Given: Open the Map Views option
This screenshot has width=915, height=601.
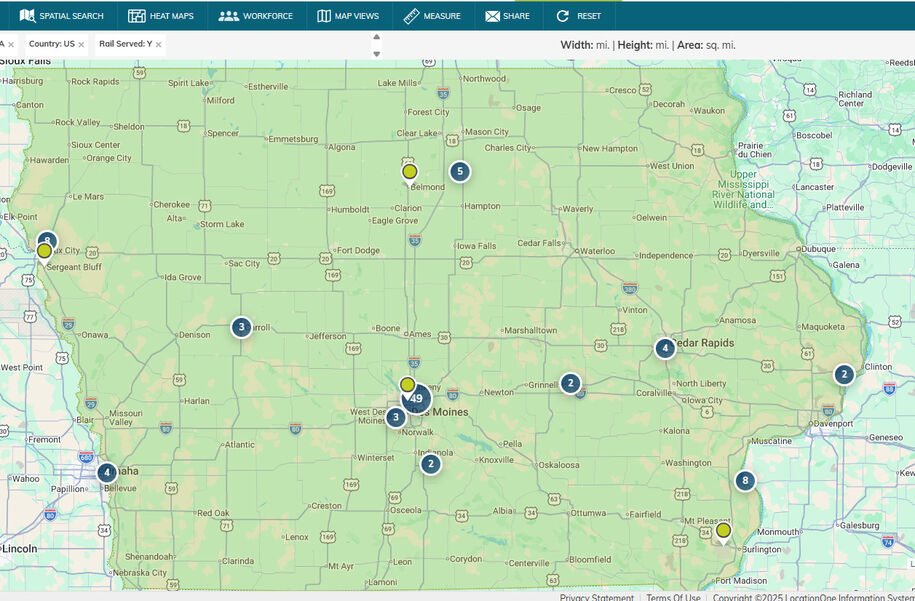Looking at the screenshot, I should (348, 16).
